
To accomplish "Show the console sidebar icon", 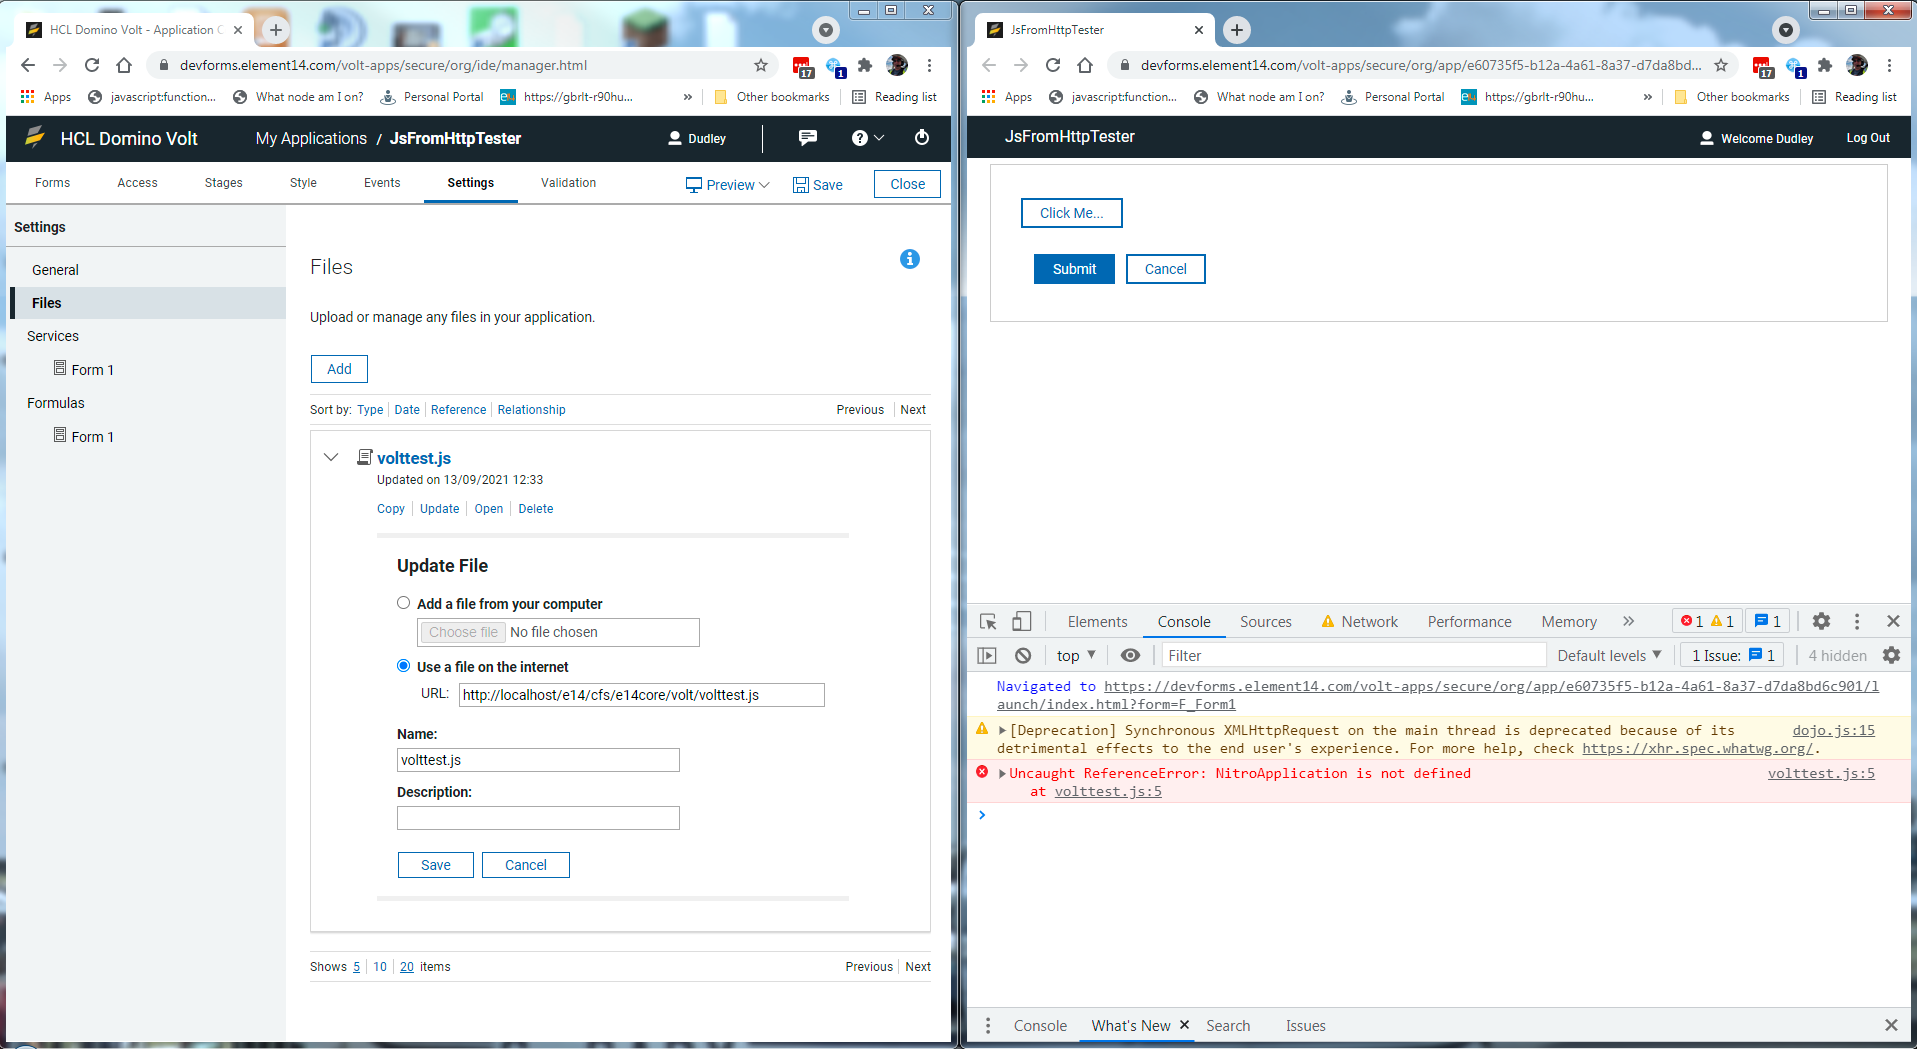I will [987, 656].
